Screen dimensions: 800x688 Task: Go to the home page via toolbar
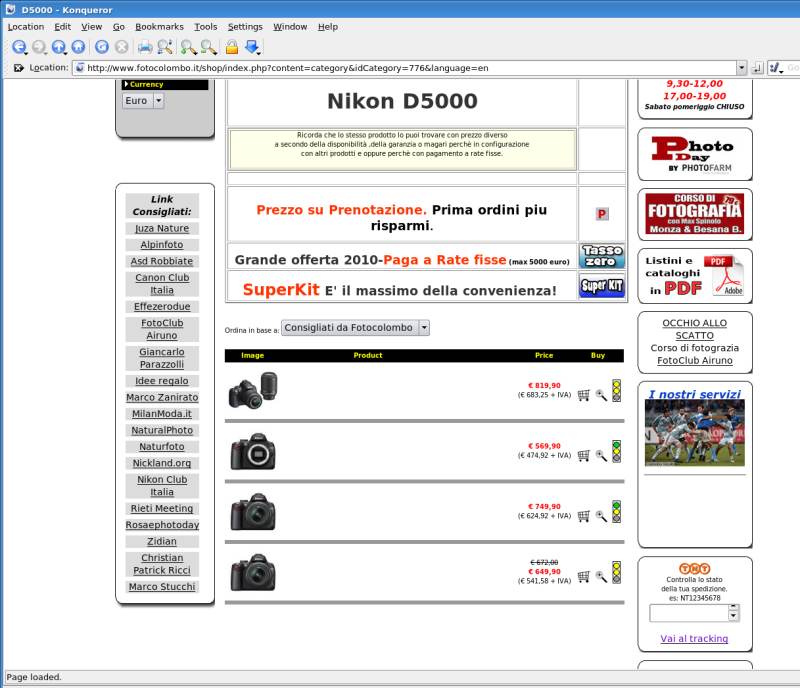(77, 47)
